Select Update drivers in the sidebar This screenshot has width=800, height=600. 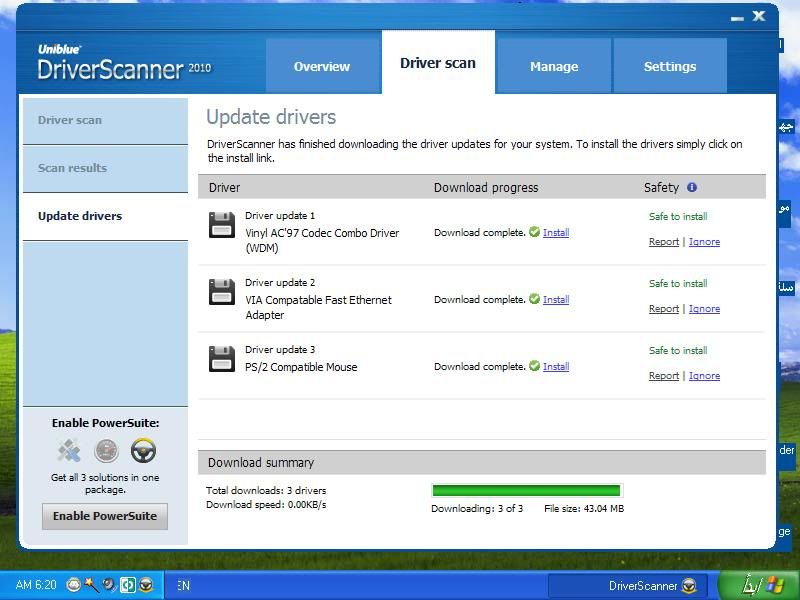tap(106, 216)
